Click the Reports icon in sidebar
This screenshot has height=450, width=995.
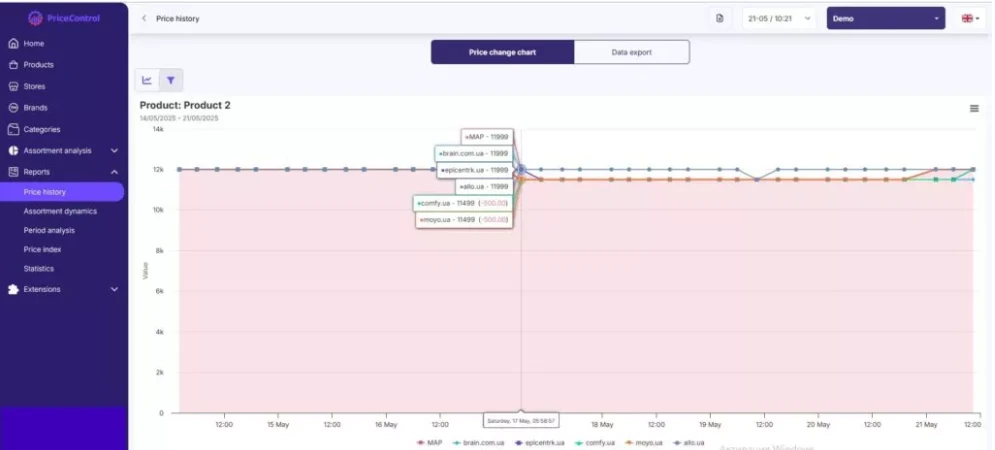13,172
